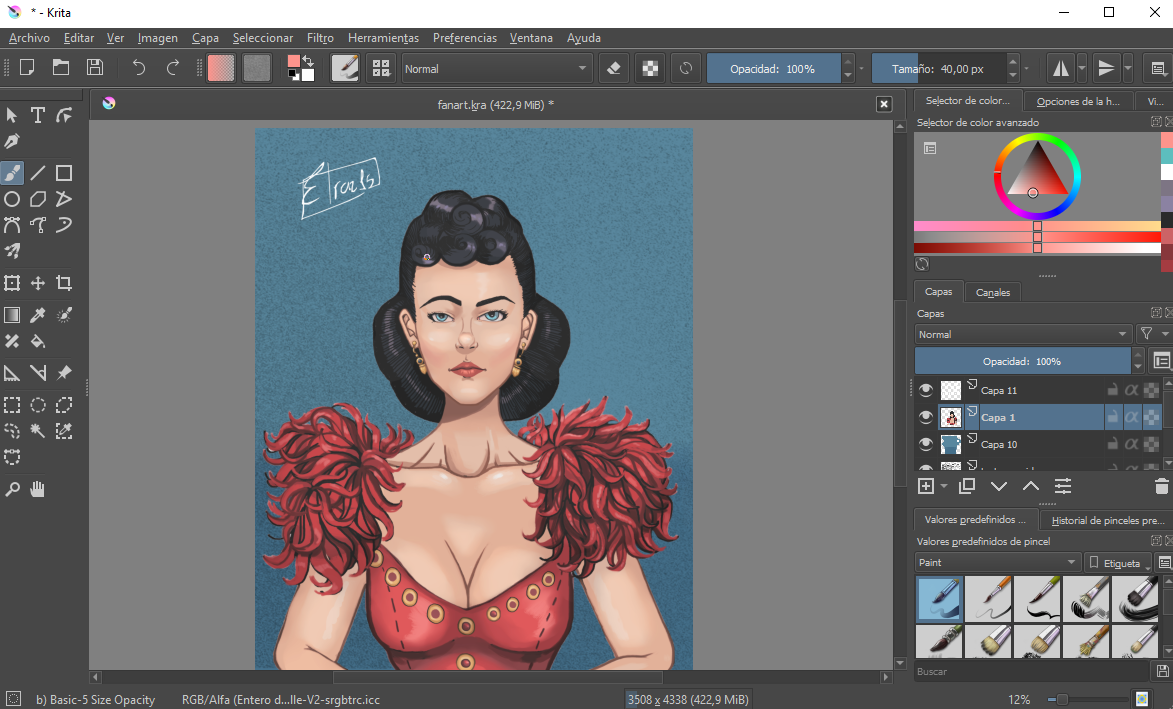The width and height of the screenshot is (1173, 709).
Task: Open the Herramientas menu
Action: point(383,37)
